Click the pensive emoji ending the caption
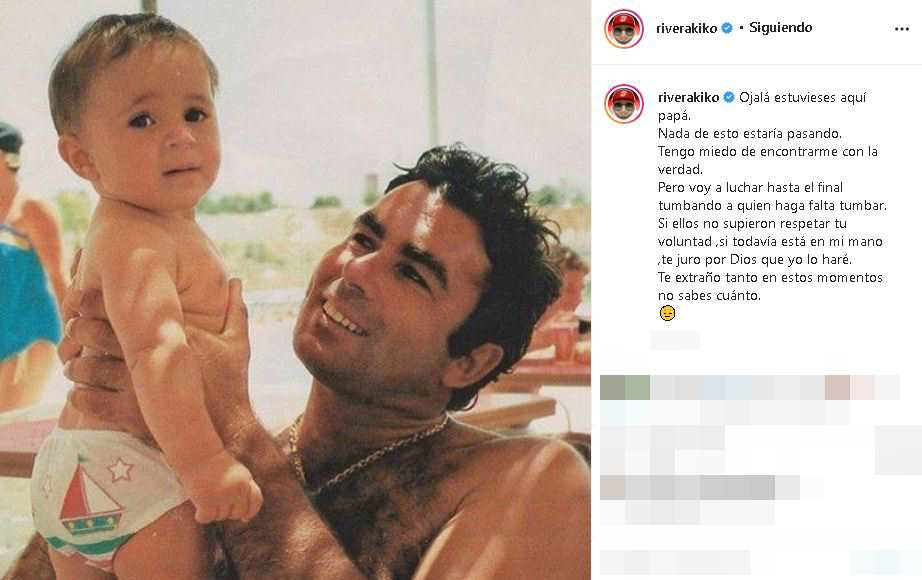The image size is (922, 580). [667, 313]
